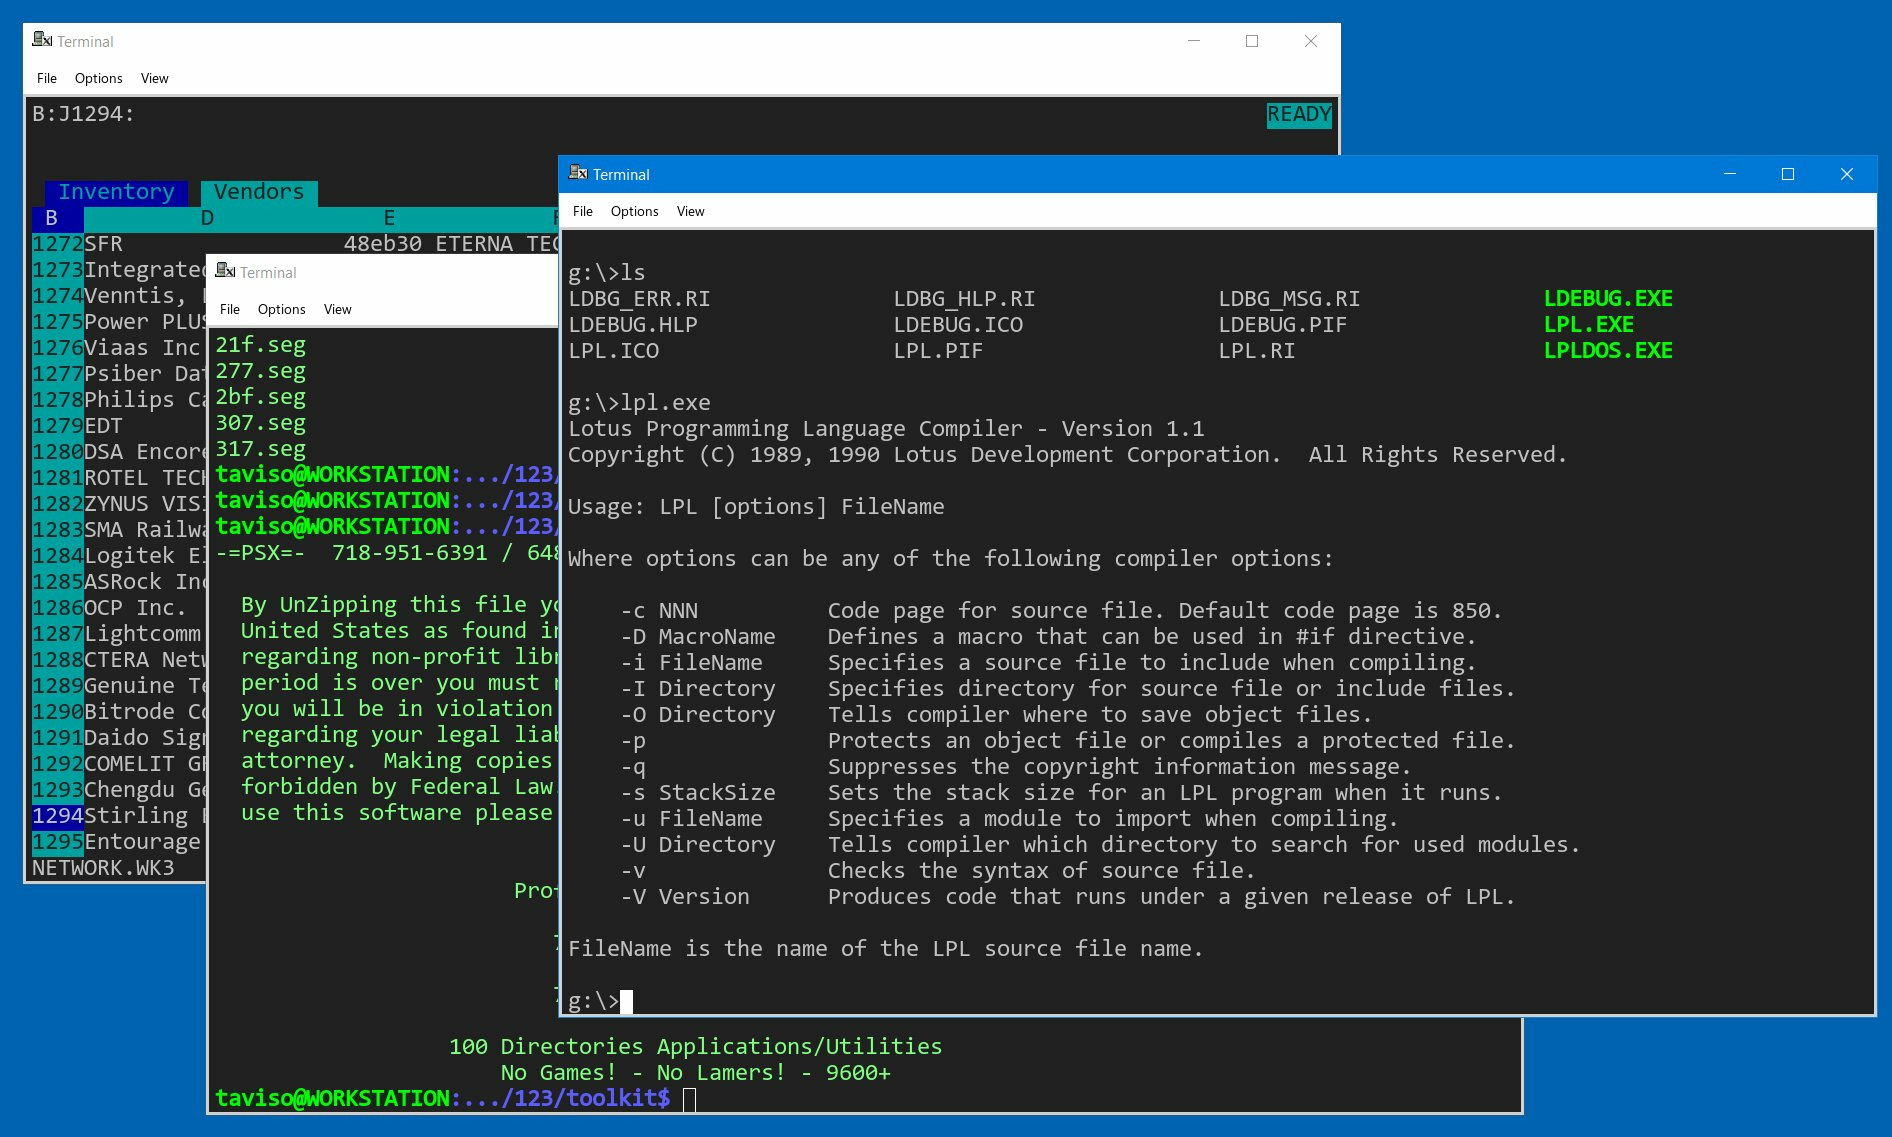Close the back spreadsheet Terminal window
The width and height of the screenshot is (1892, 1137).
tap(1311, 41)
